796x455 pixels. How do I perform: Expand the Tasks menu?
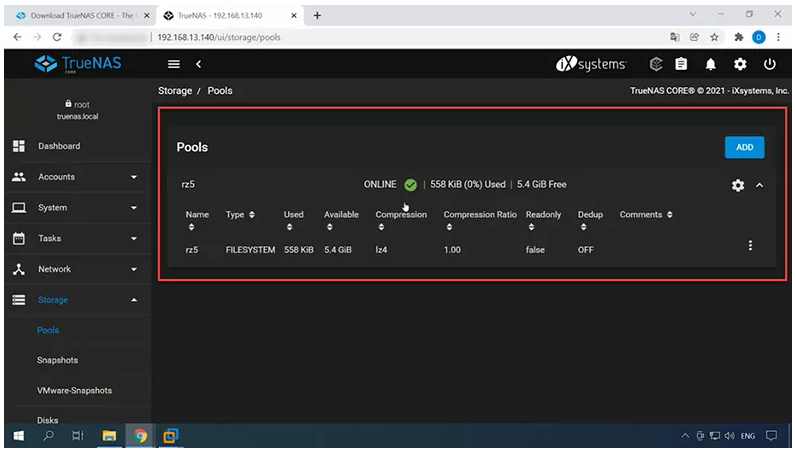(x=78, y=238)
